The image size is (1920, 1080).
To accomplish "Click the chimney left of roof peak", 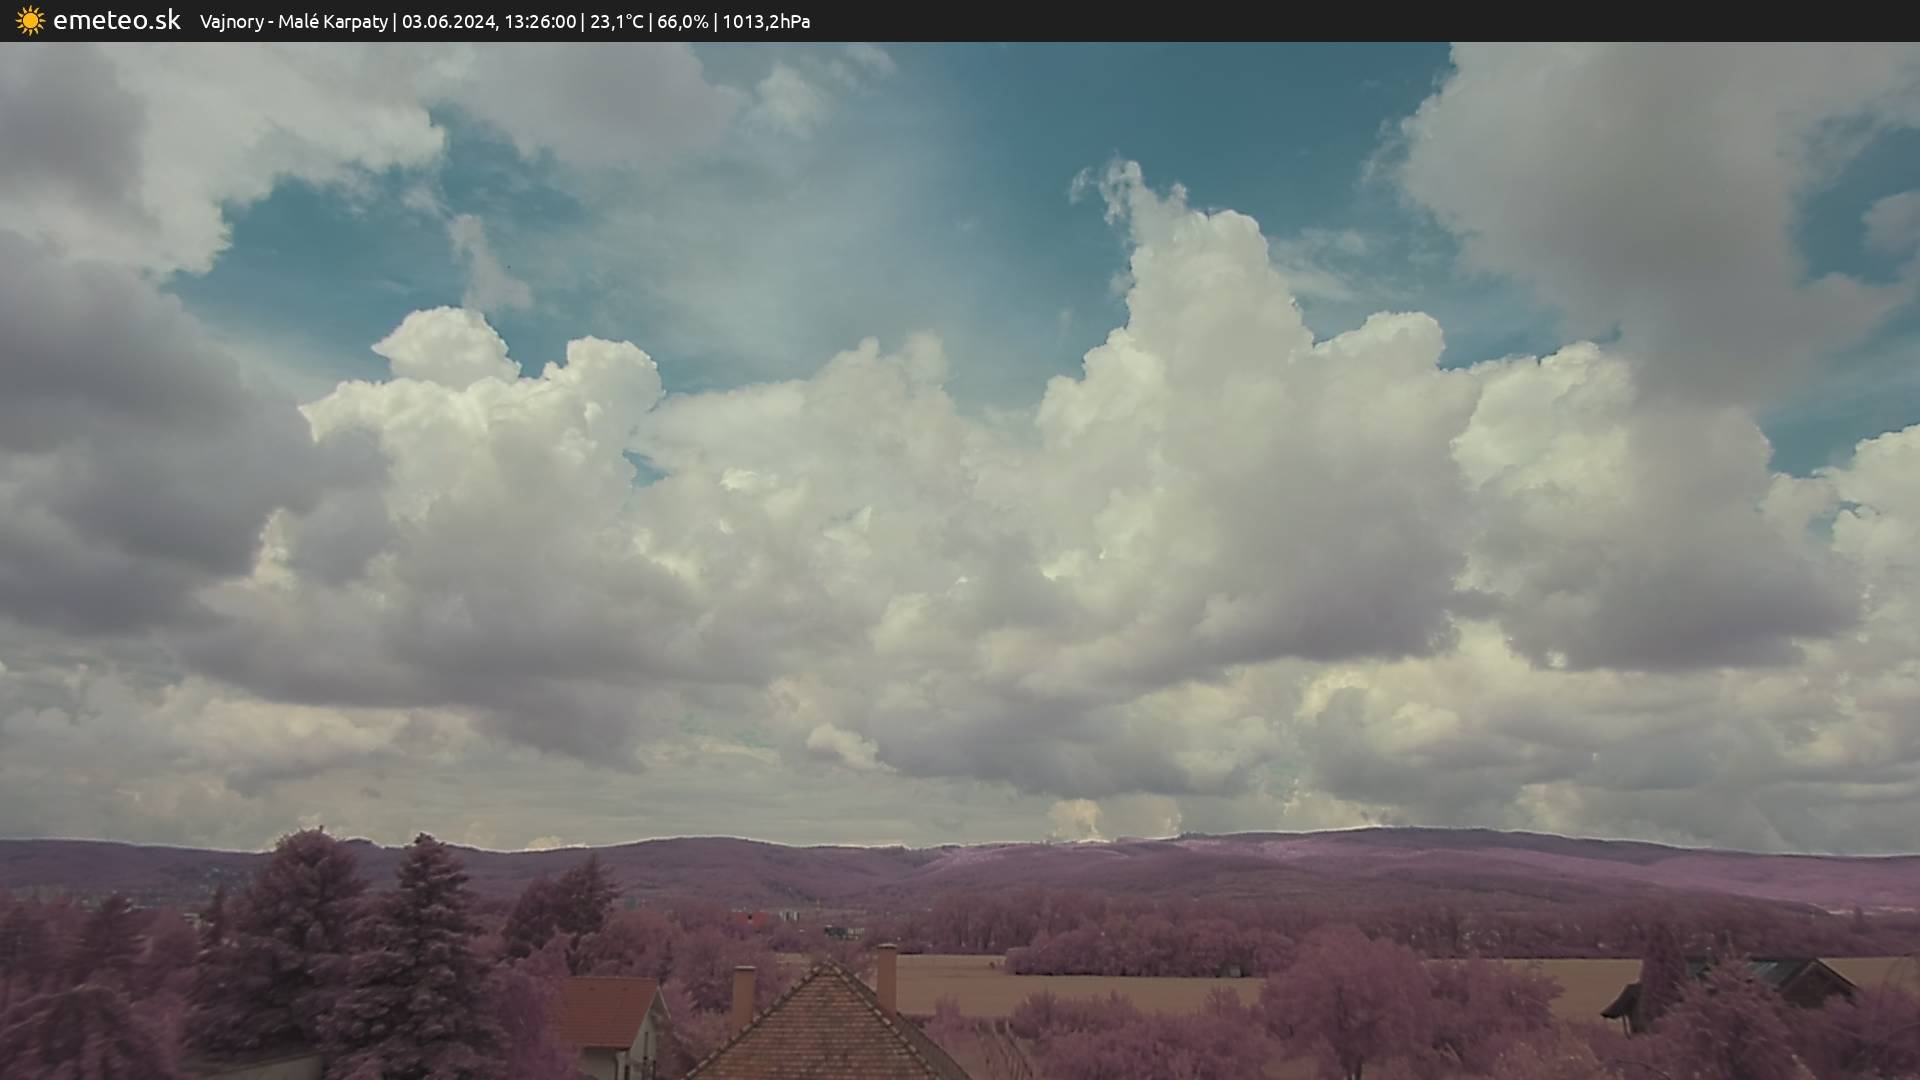I will (743, 996).
